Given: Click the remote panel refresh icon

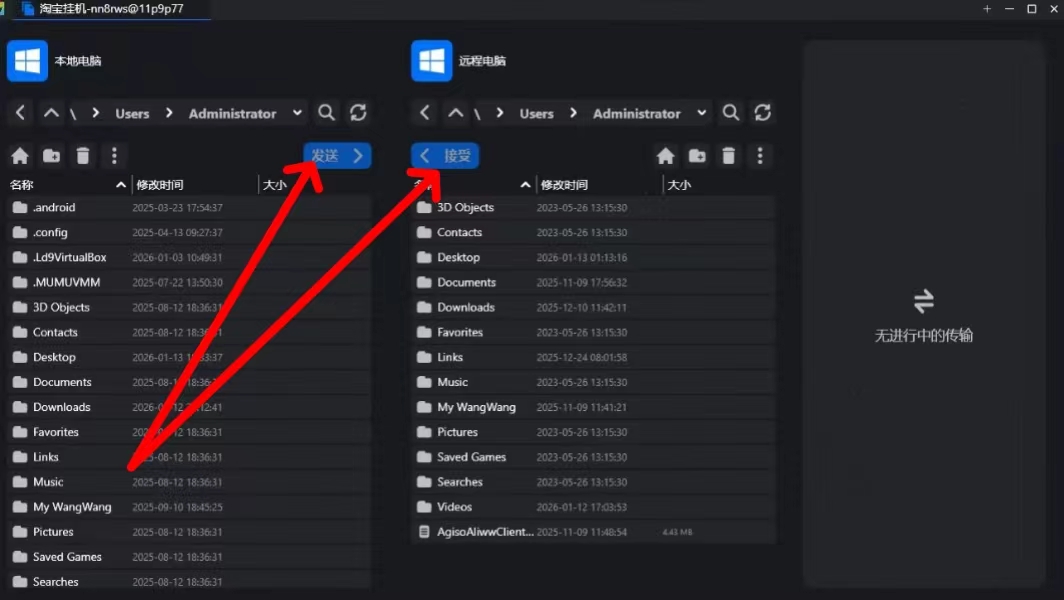Looking at the screenshot, I should [x=762, y=113].
